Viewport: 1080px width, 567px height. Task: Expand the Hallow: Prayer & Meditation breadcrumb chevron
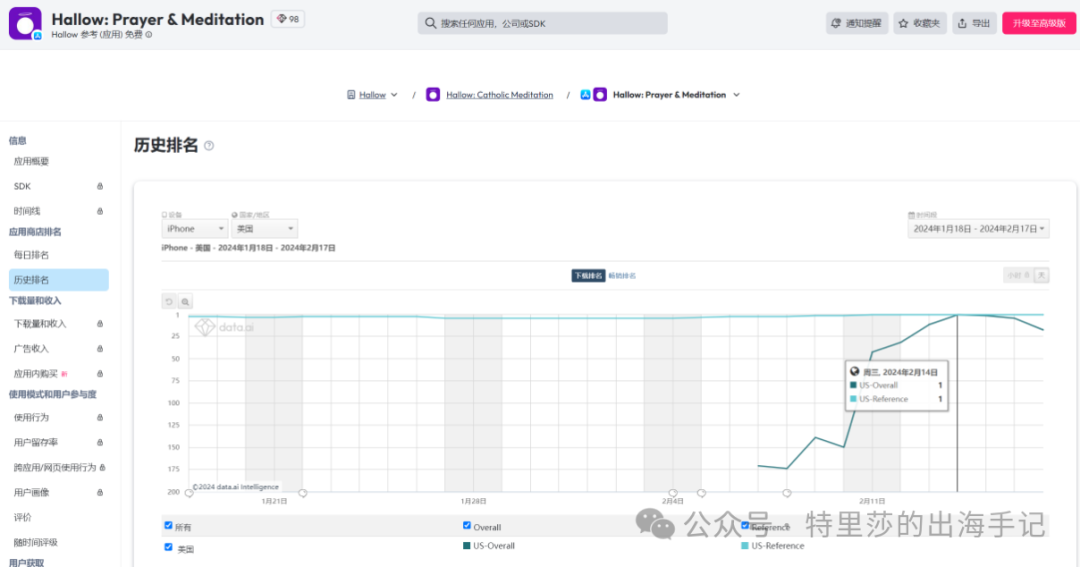(736, 95)
